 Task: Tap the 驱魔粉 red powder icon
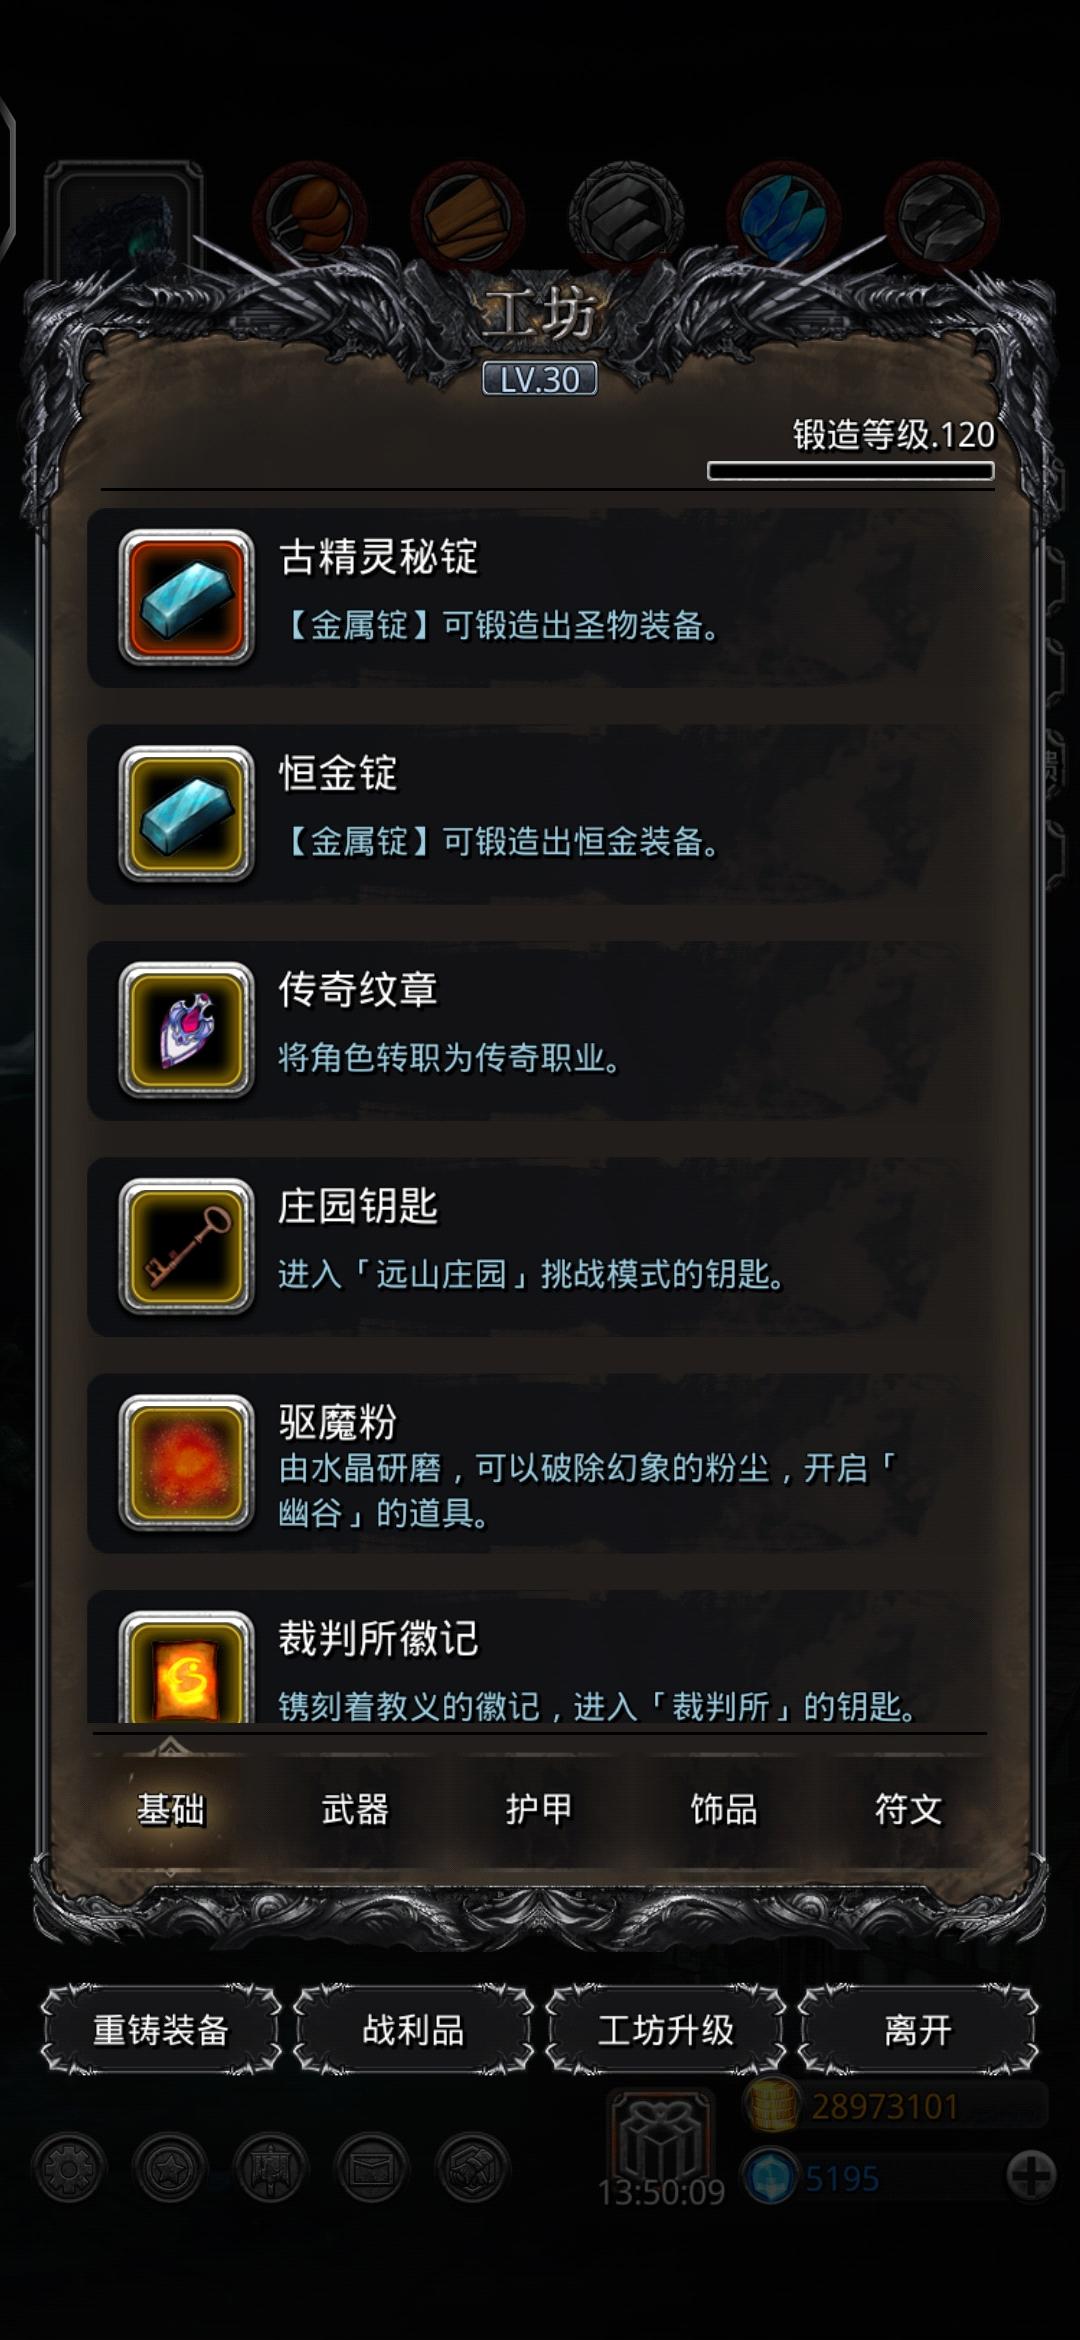coord(186,1462)
